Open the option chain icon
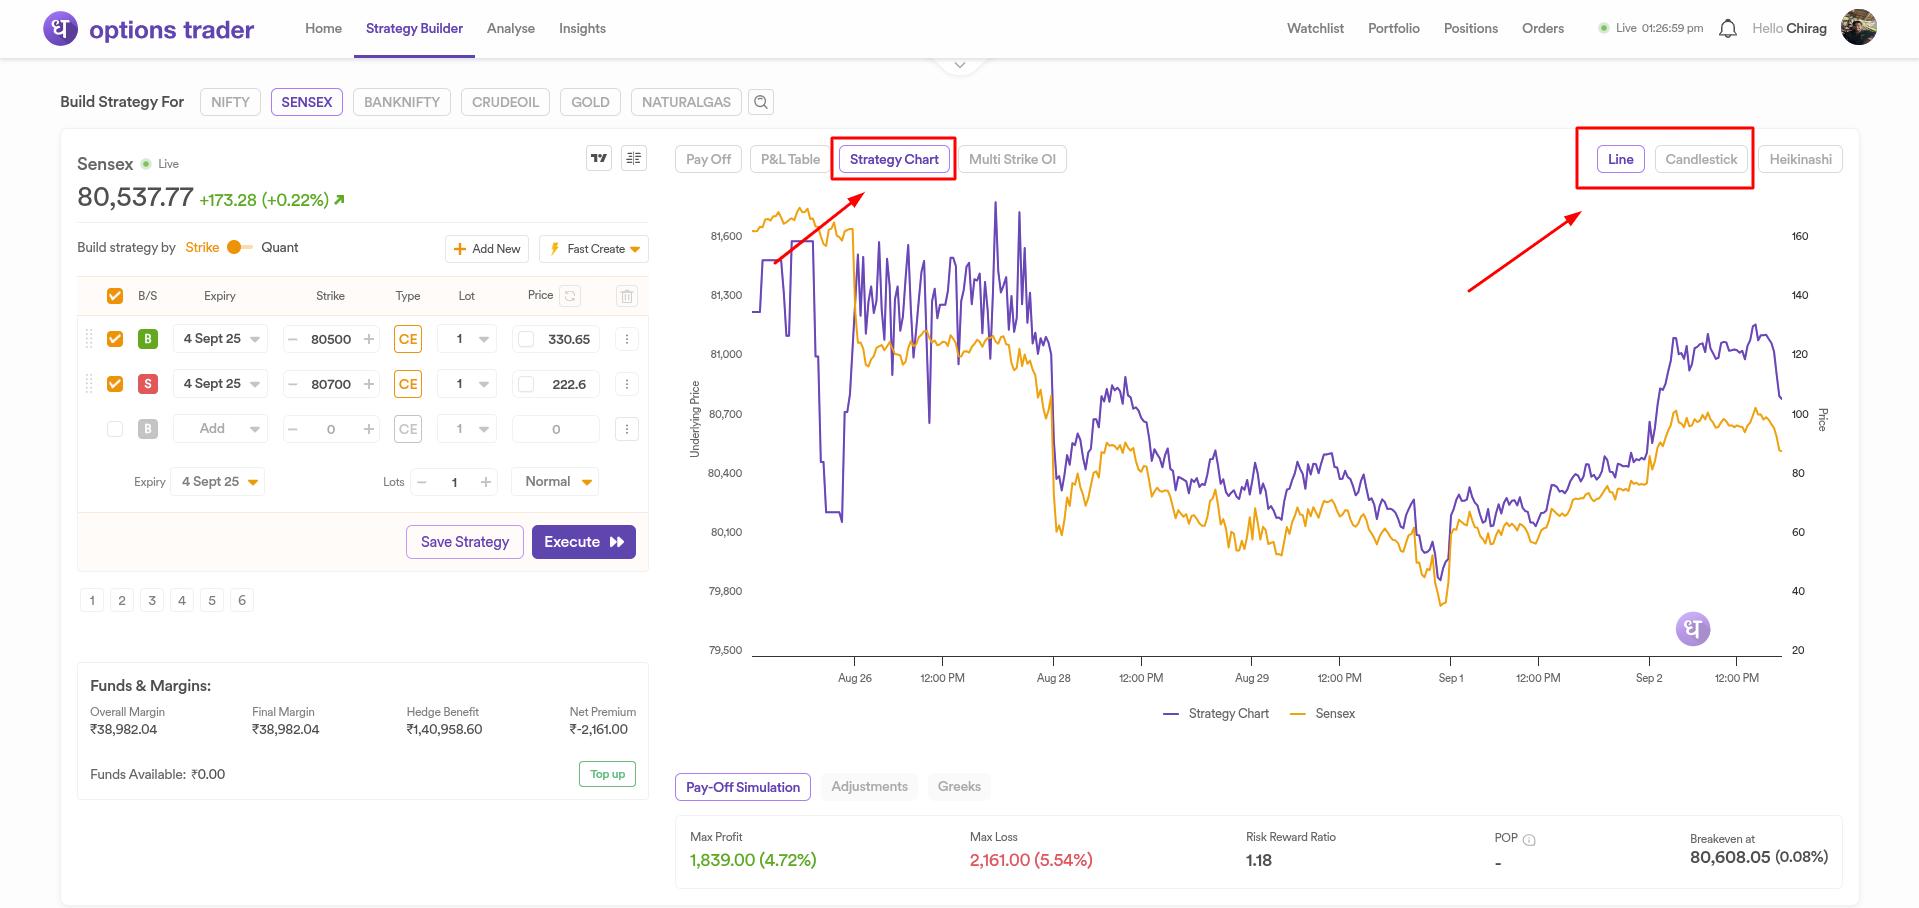This screenshot has width=1919, height=908. pos(634,158)
